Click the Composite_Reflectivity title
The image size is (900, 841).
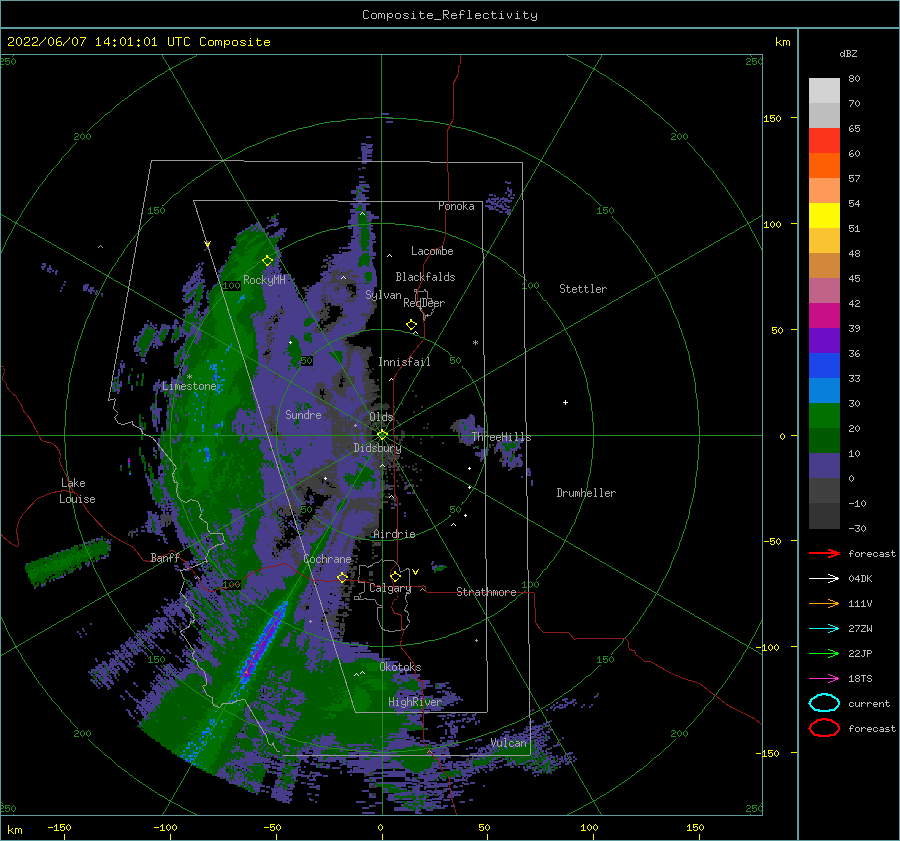[x=449, y=15]
